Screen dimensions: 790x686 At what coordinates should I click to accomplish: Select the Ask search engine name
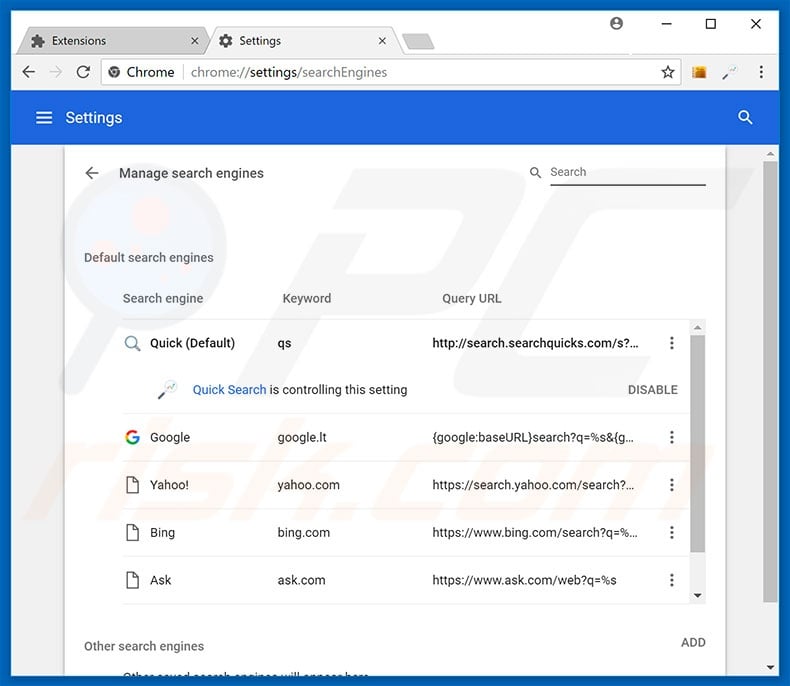161,580
